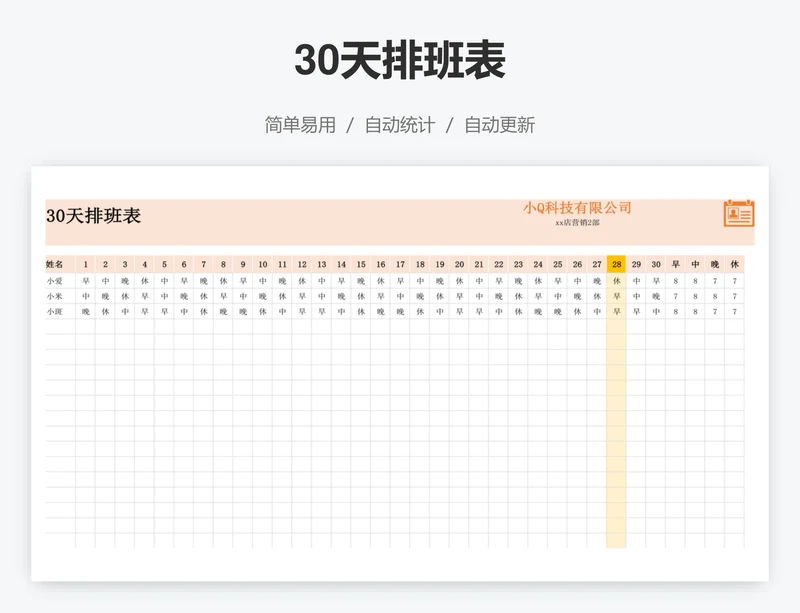
Task: Click 小米's day 1 shift cell '中'
Action: click(86, 296)
